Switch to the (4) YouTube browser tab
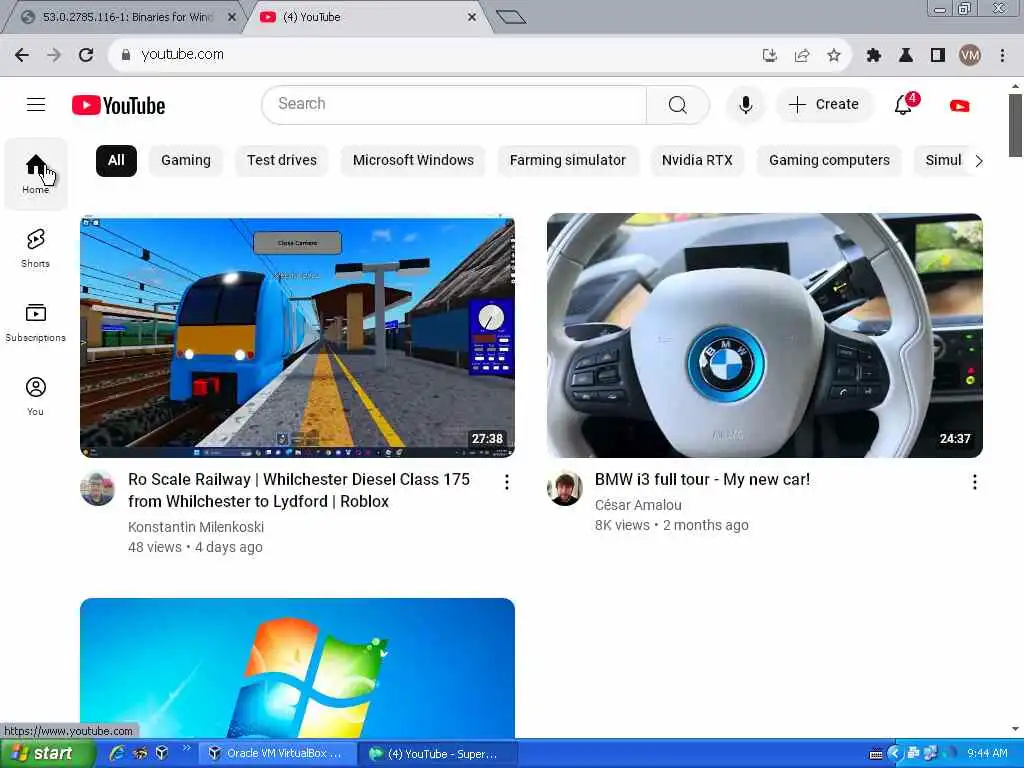1024x768 pixels. (368, 18)
